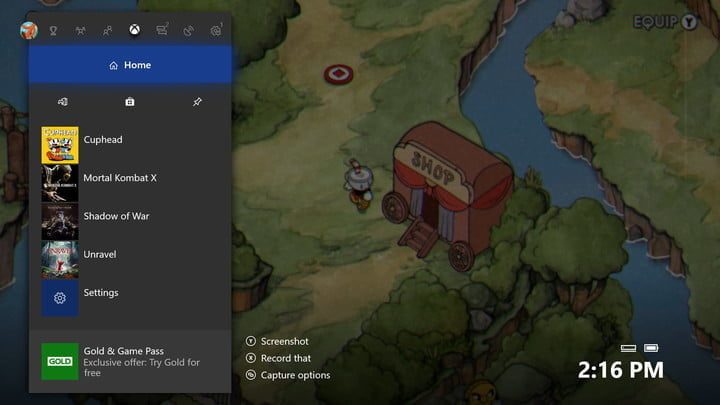720x405 pixels.
Task: Launch Cuphead from recent list
Action: [102, 140]
